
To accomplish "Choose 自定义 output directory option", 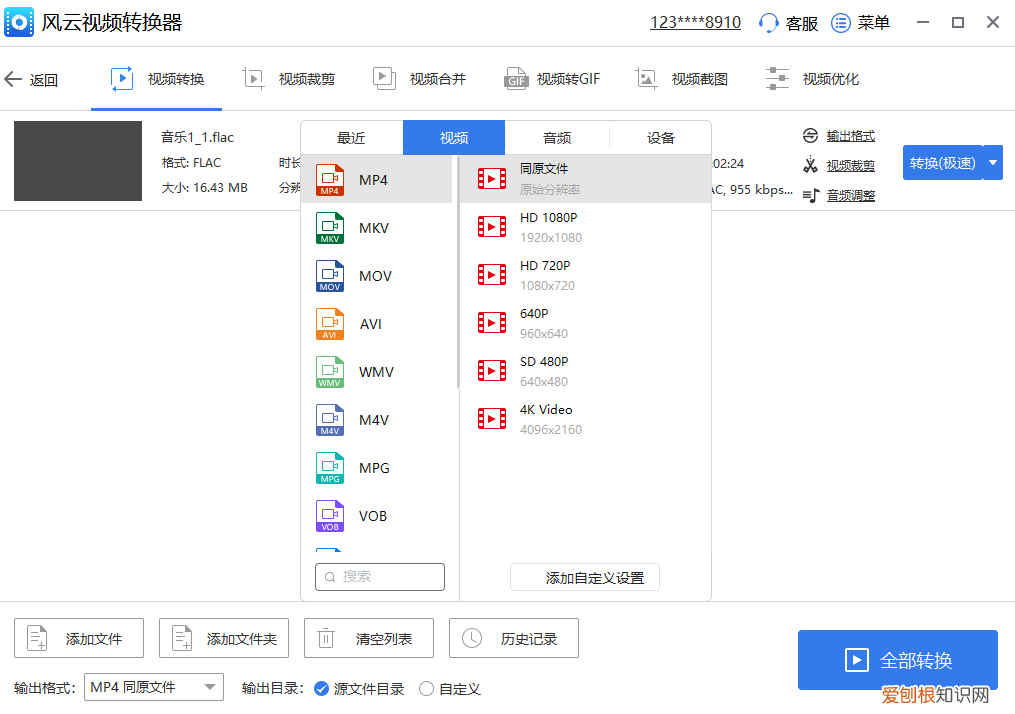I will pyautogui.click(x=430, y=688).
